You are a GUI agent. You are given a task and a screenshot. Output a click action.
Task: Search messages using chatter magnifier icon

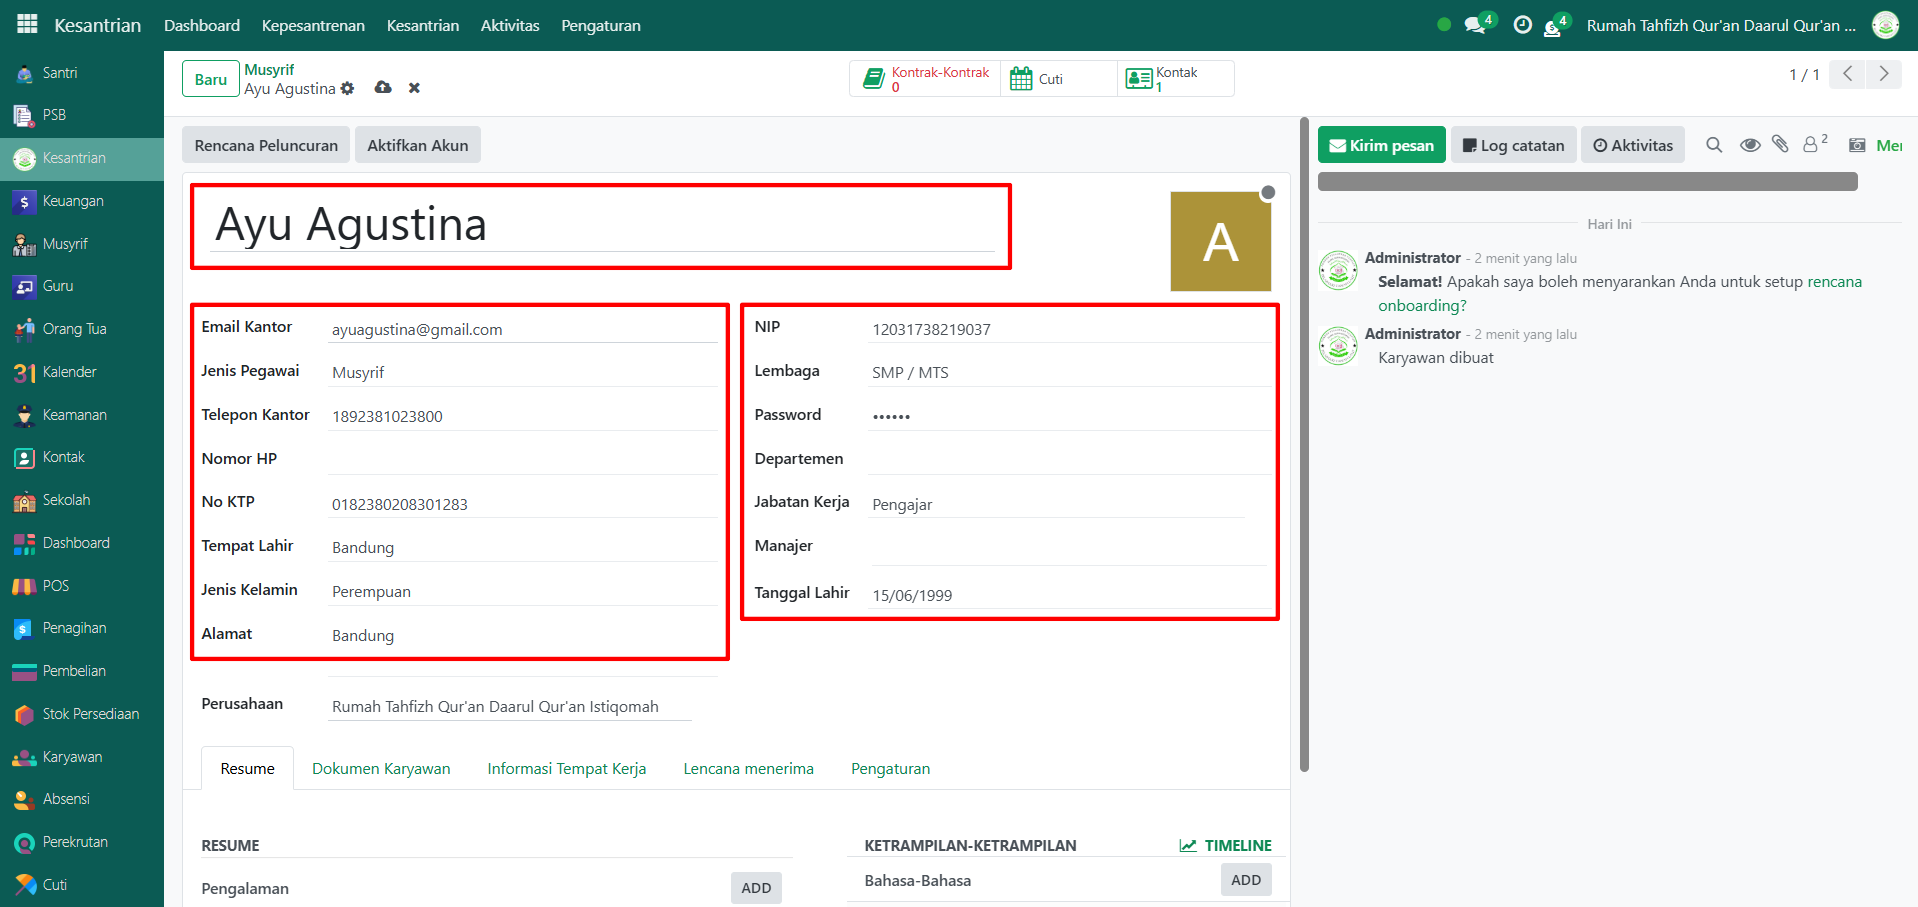1714,145
